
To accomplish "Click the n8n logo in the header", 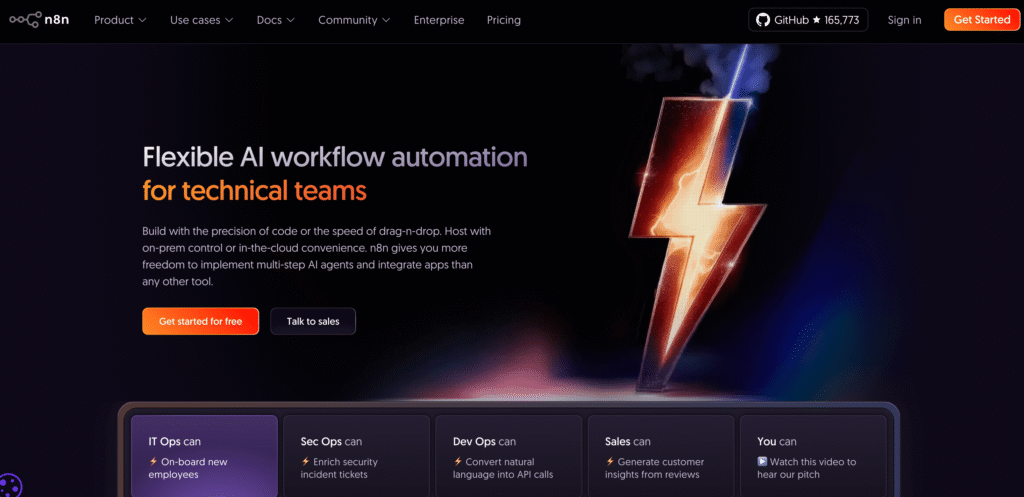I will [41, 20].
